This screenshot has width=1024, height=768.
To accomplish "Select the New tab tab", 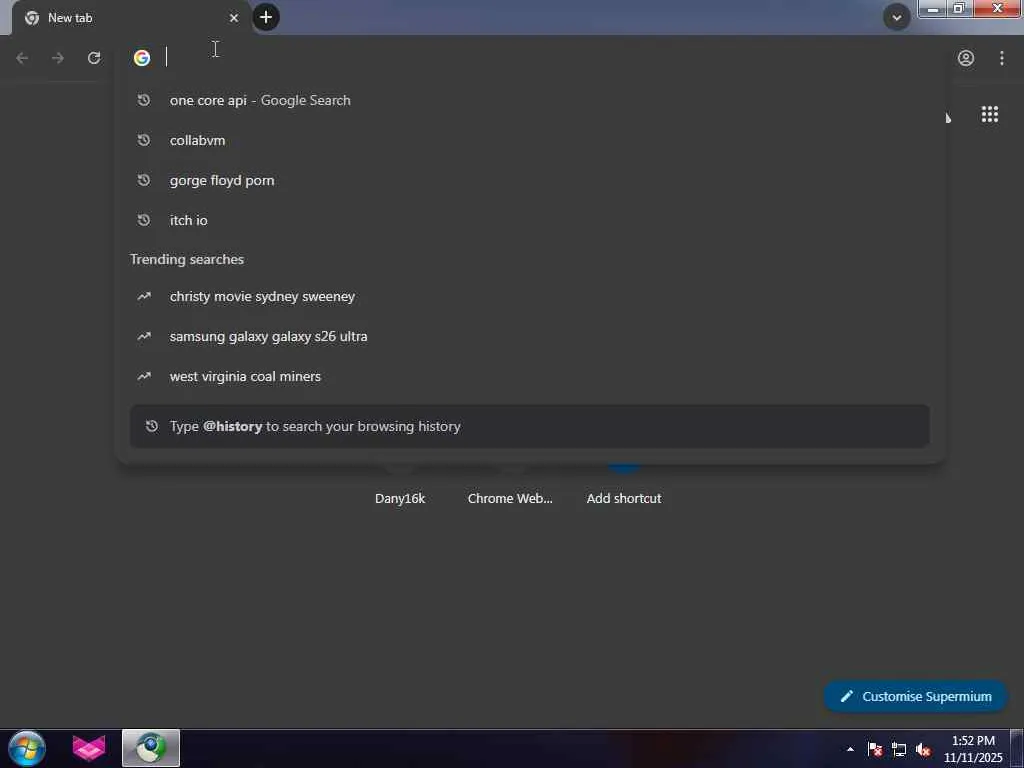I will coord(131,18).
